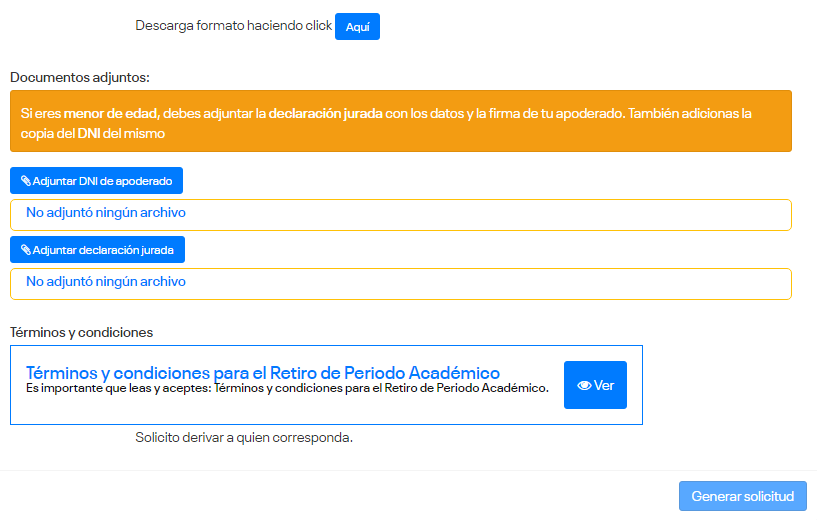The width and height of the screenshot is (817, 520).
Task: Click the word Ver in the terms card
Action: [x=604, y=386]
